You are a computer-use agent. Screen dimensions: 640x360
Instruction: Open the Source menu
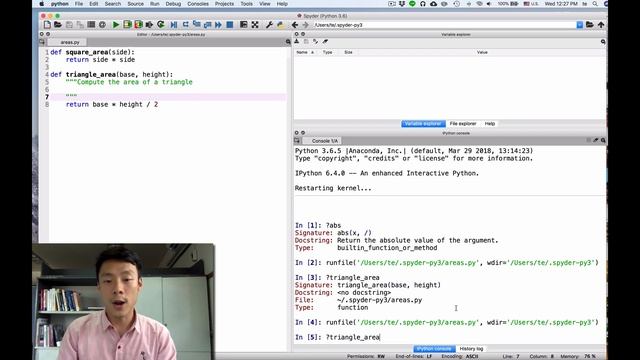coord(136,4)
